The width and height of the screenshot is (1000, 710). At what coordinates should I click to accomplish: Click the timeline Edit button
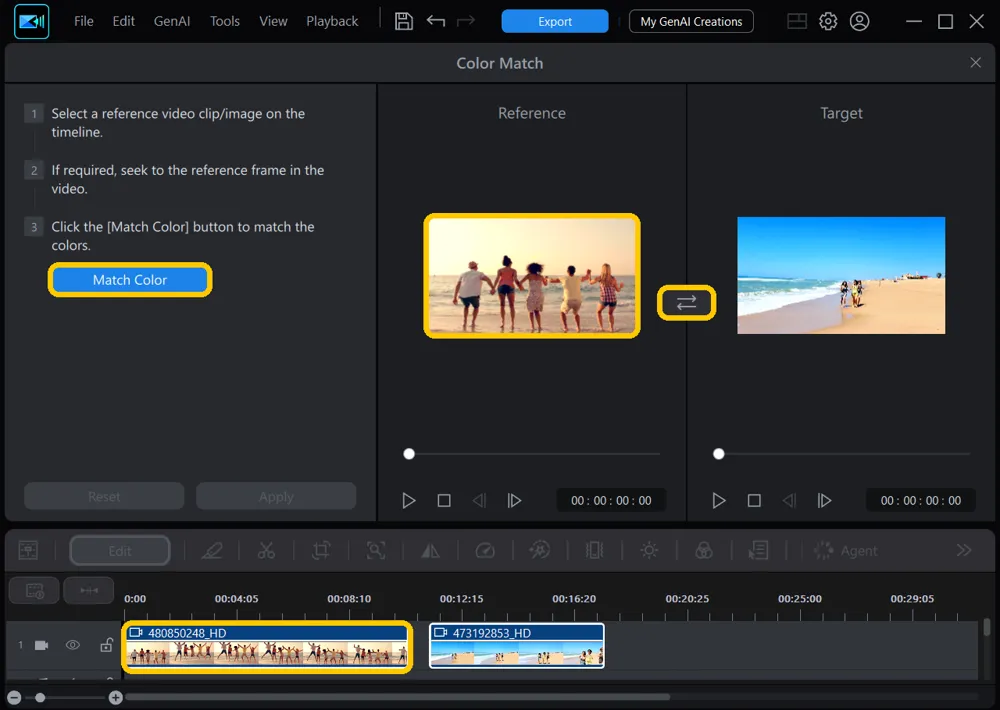tap(120, 551)
